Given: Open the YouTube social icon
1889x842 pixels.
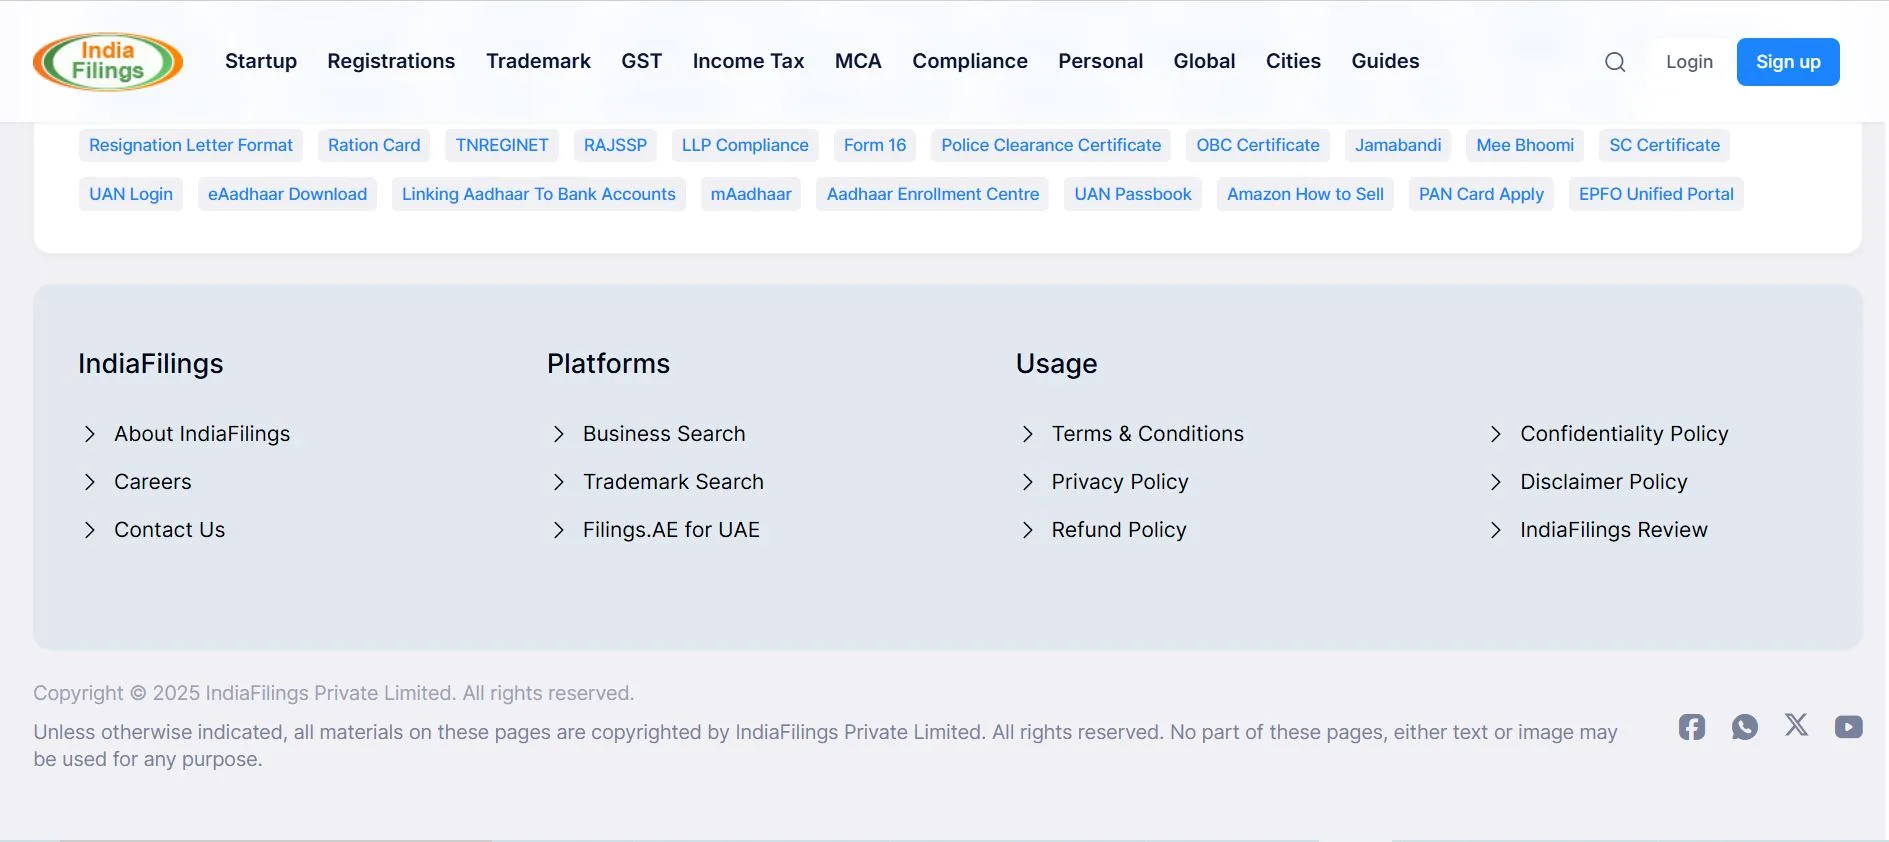Looking at the screenshot, I should coord(1848,727).
